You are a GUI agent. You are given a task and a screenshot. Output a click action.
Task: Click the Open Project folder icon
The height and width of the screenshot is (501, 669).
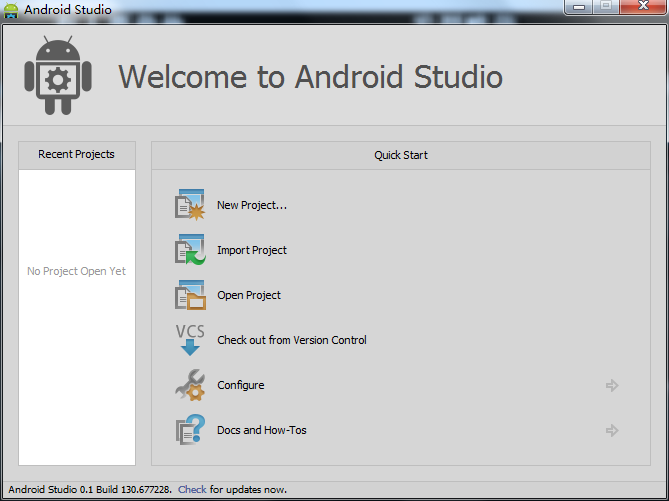(190, 295)
